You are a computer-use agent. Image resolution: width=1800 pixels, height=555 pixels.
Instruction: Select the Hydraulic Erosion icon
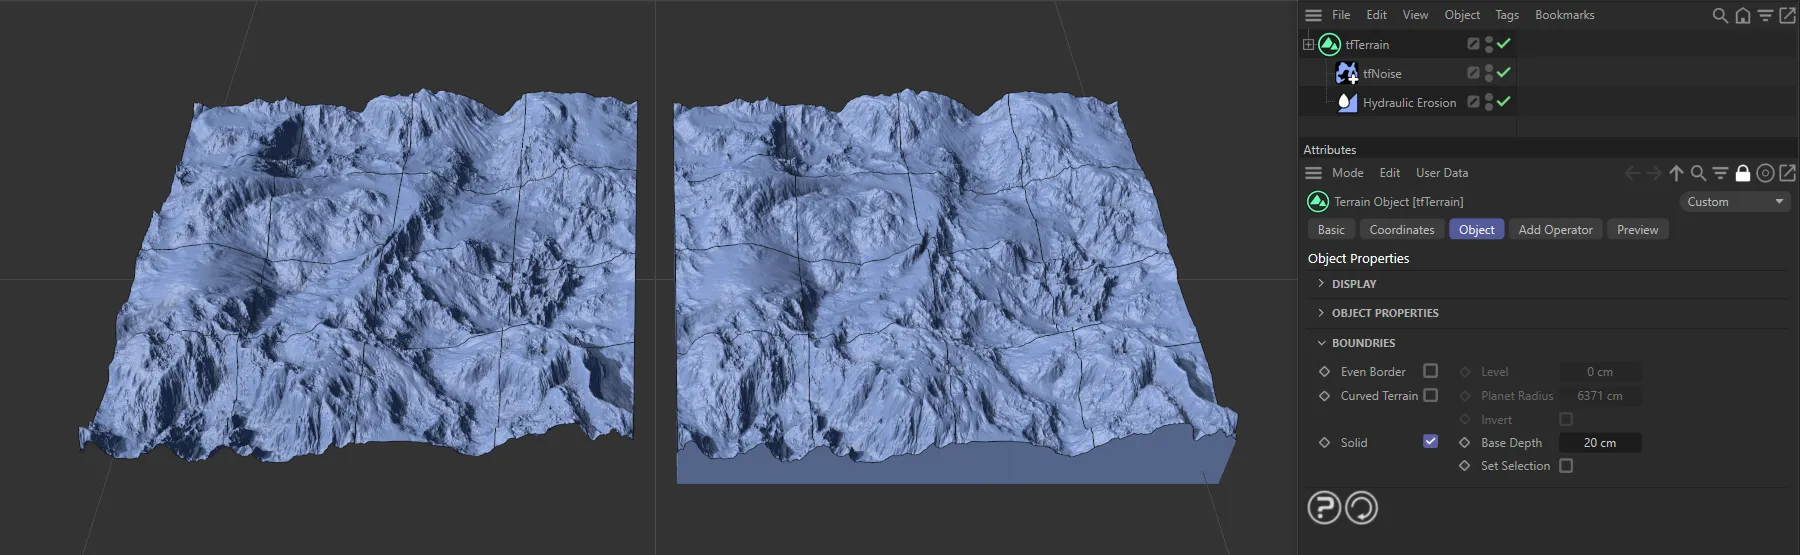pyautogui.click(x=1347, y=102)
